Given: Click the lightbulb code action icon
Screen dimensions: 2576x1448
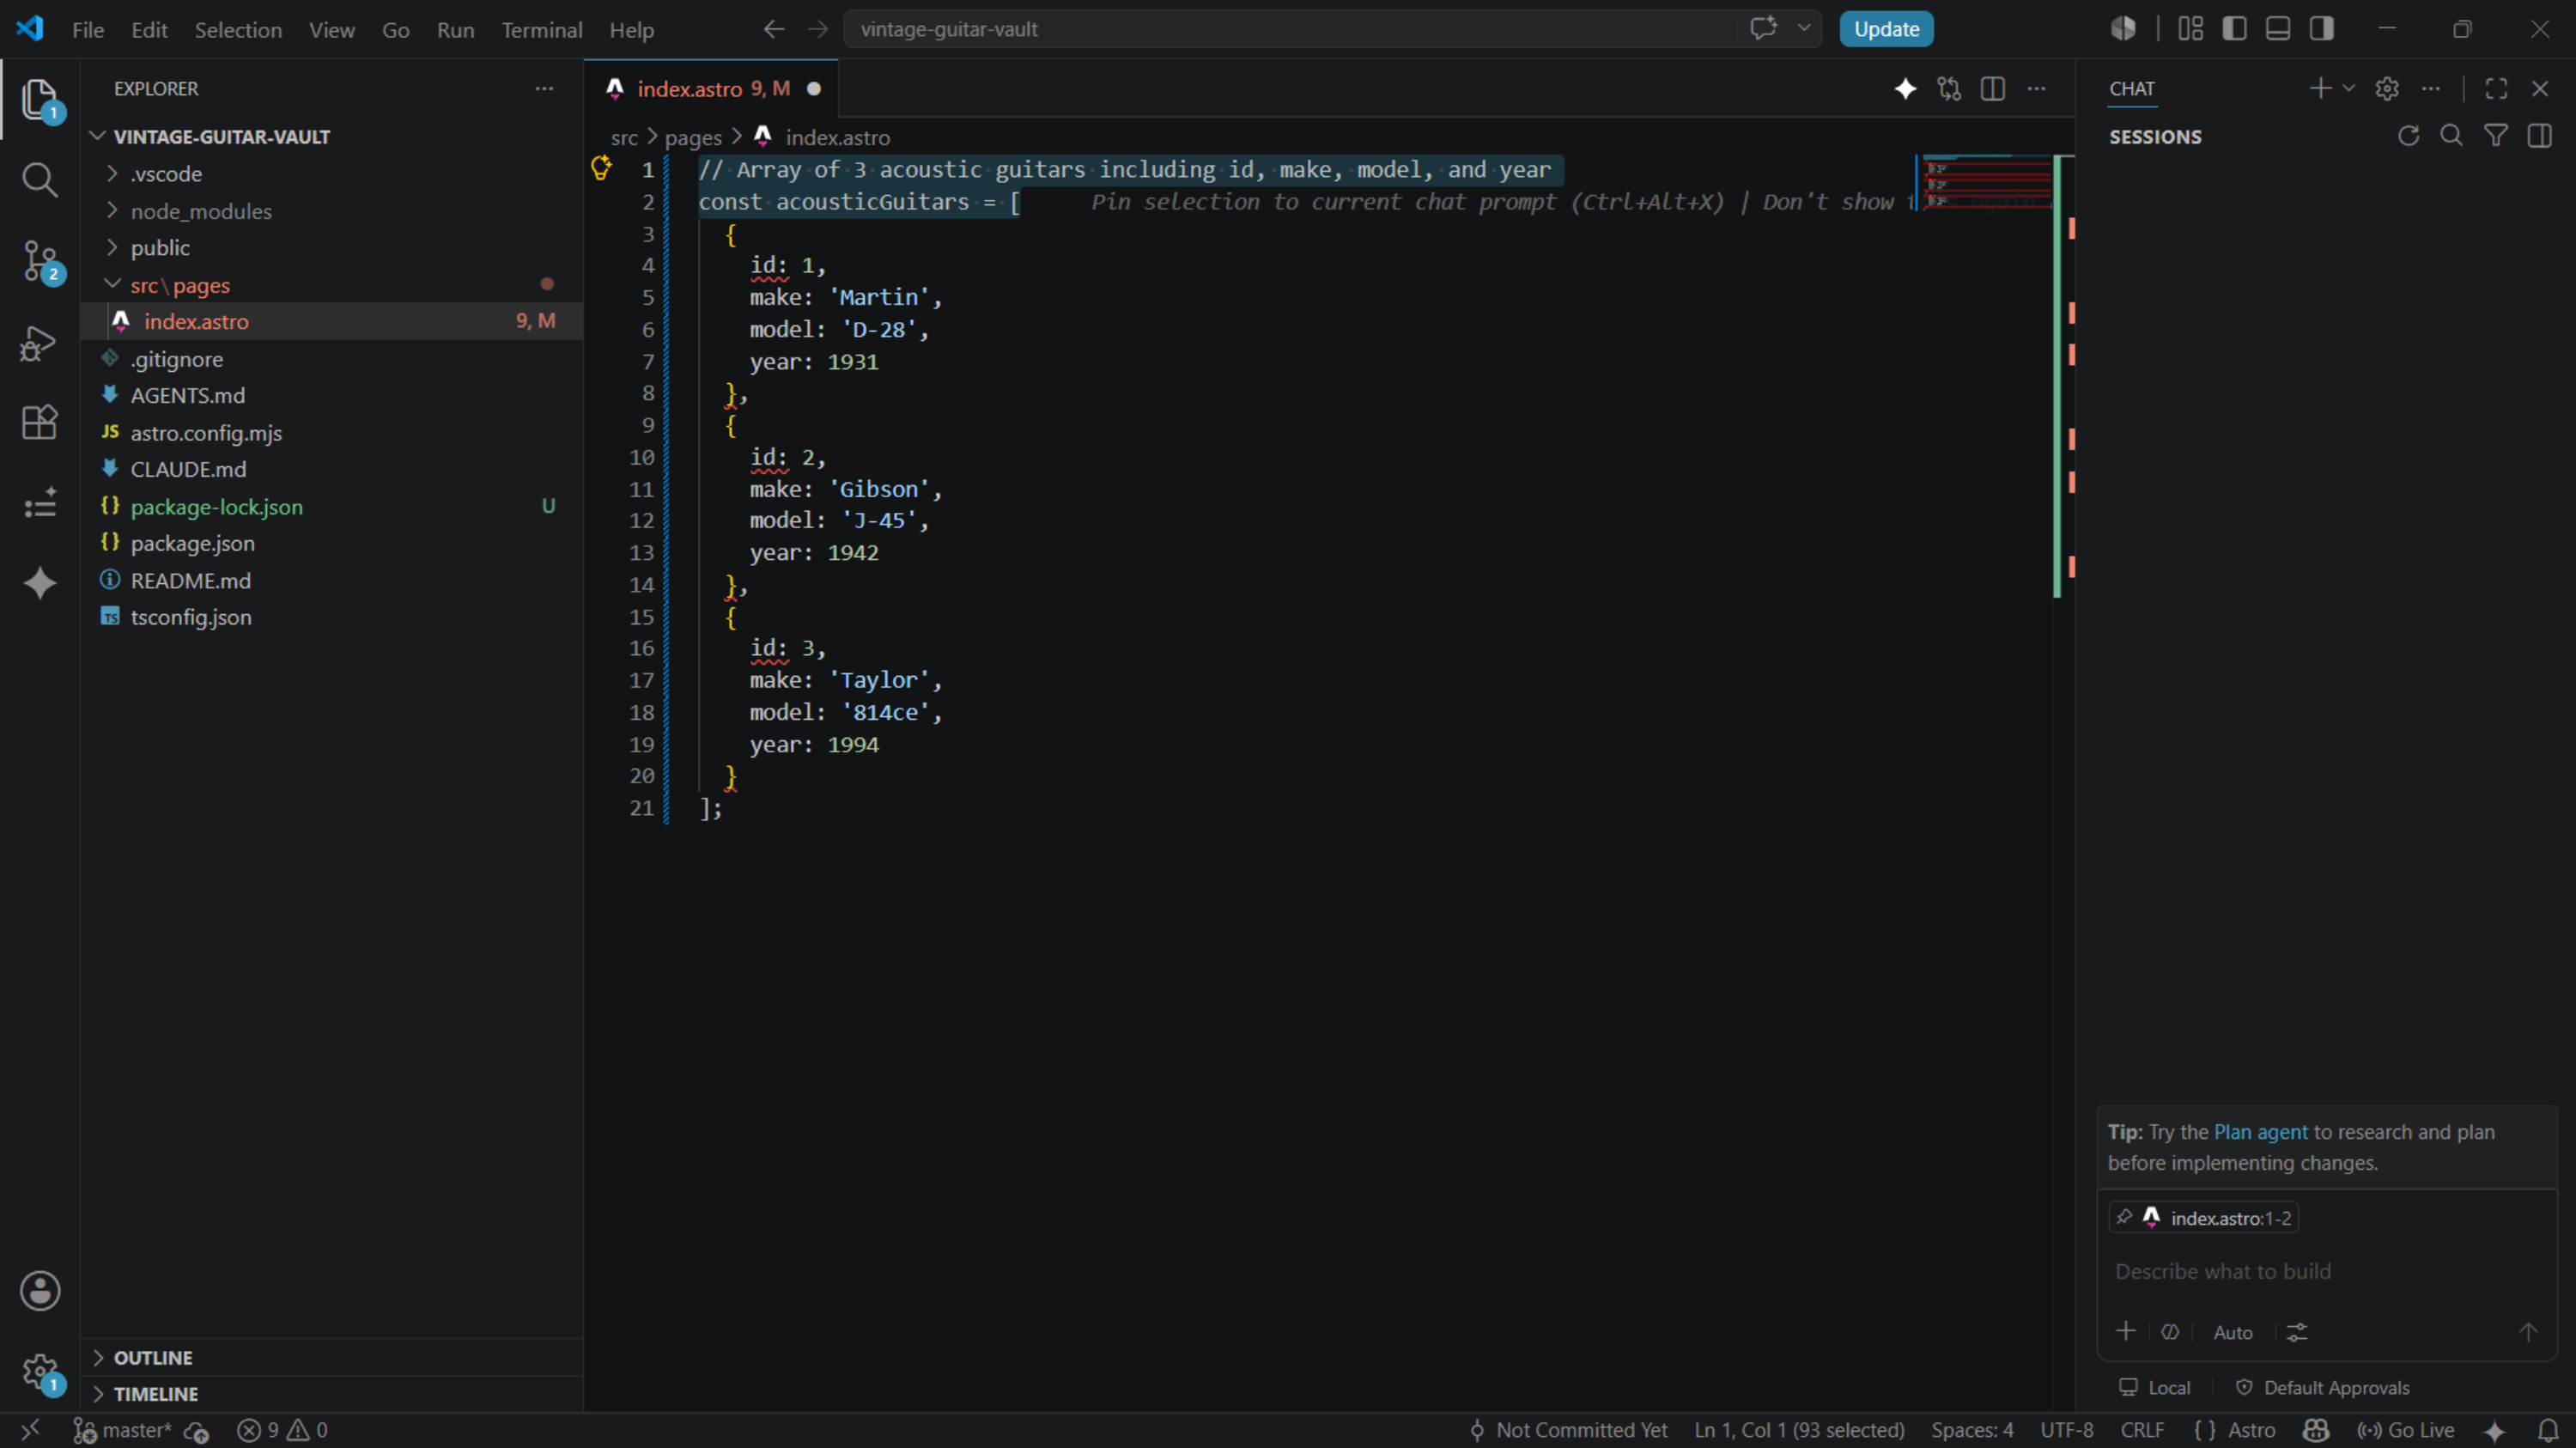Looking at the screenshot, I should click(x=601, y=168).
